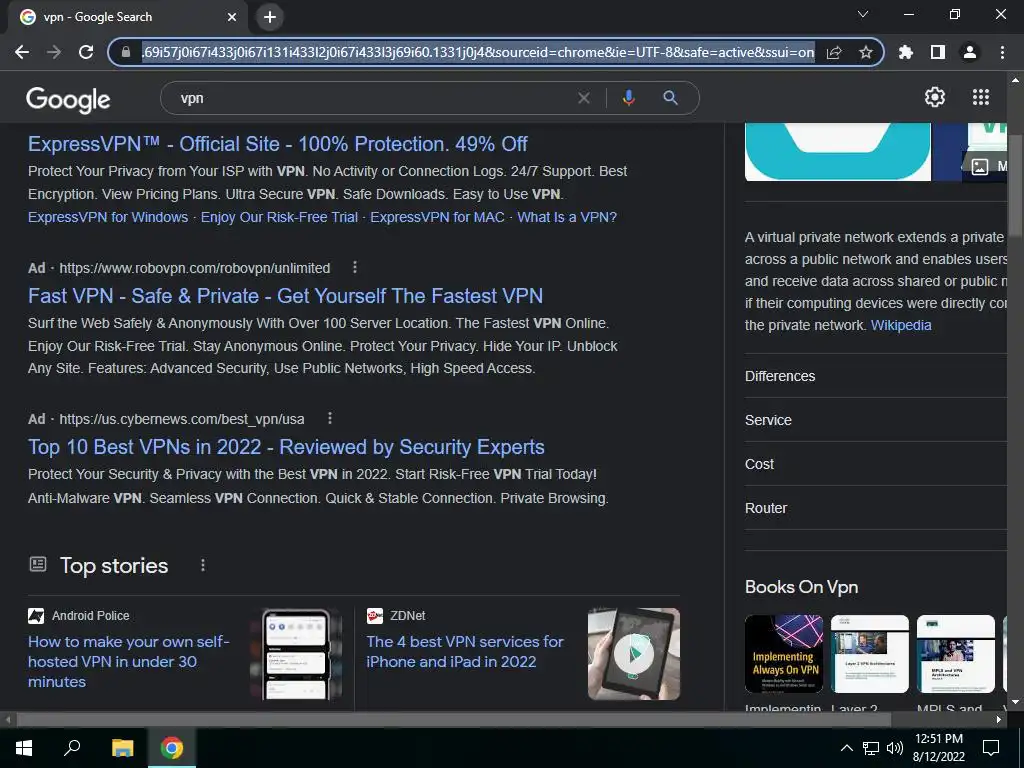The height and width of the screenshot is (768, 1024).
Task: Open the Chrome profile avatar
Action: [970, 52]
